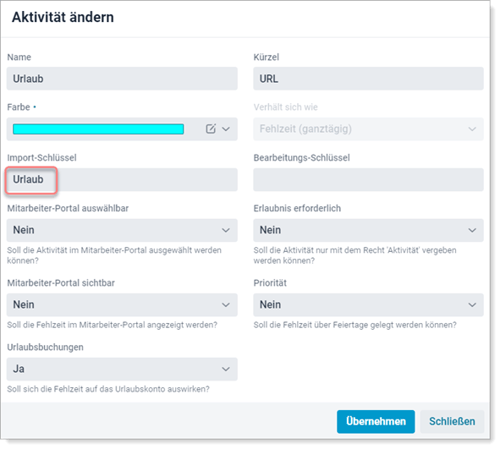Open Mitarbeiter-Portal auswählbar dropdown
Image resolution: width=500 pixels, height=449 pixels.
pos(122,230)
